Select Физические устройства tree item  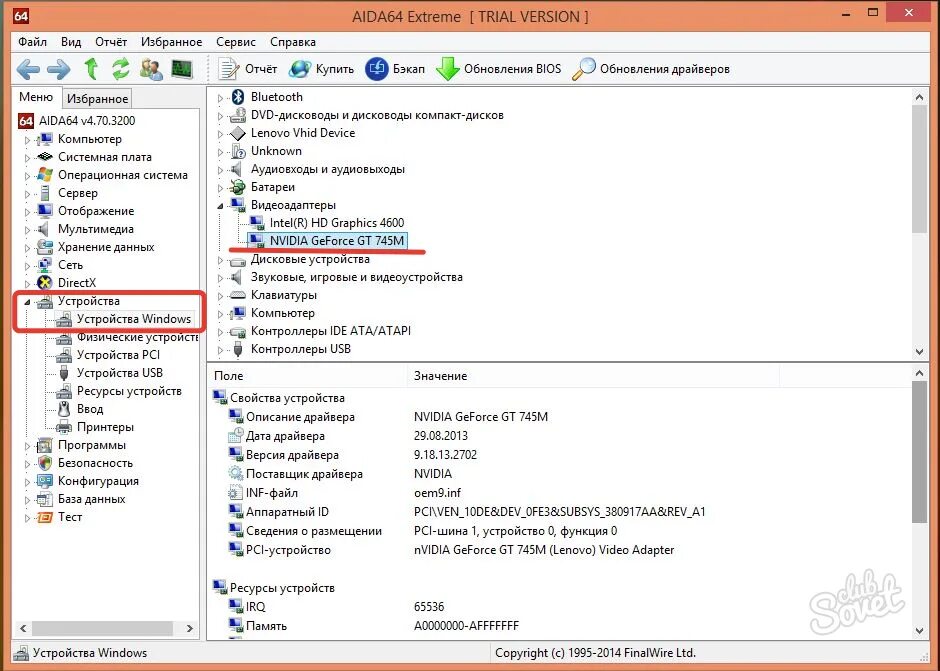point(137,337)
